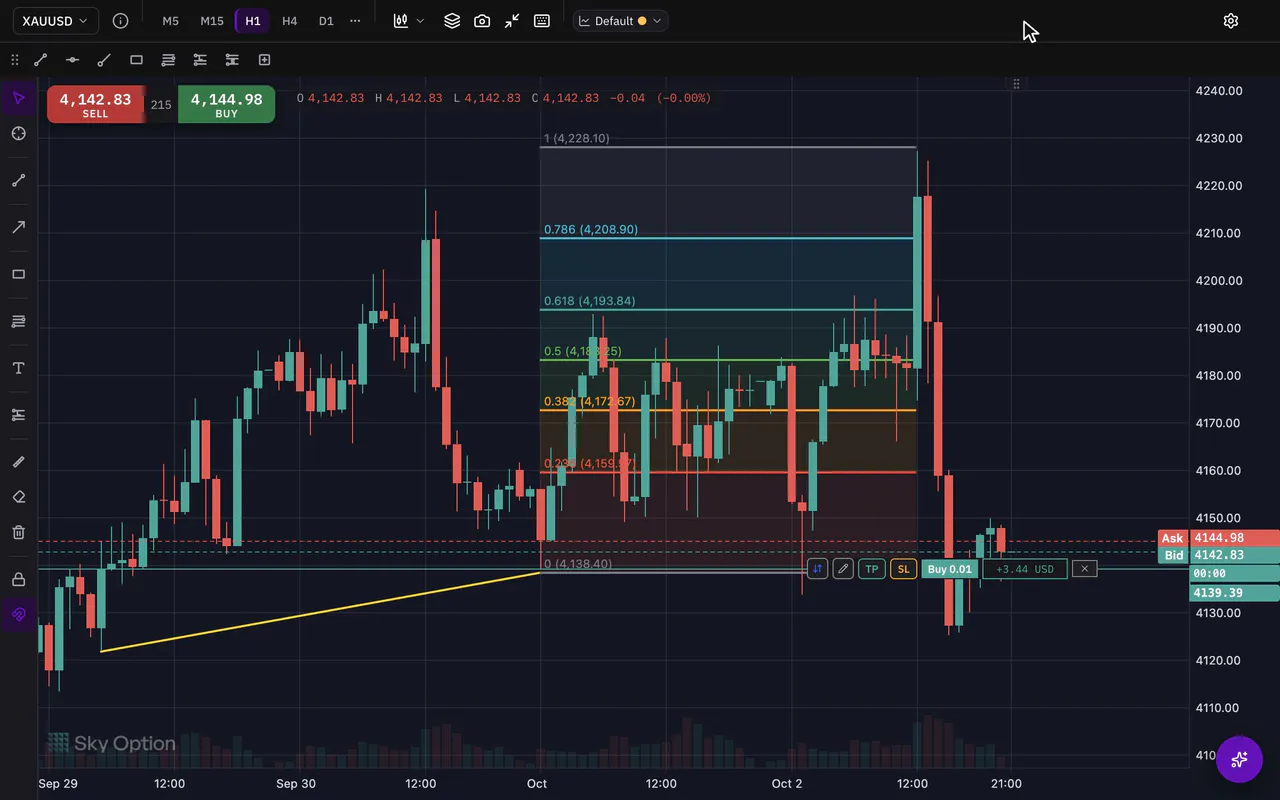This screenshot has width=1280, height=800.
Task: Open keyboard shortcuts icon
Action: [542, 20]
